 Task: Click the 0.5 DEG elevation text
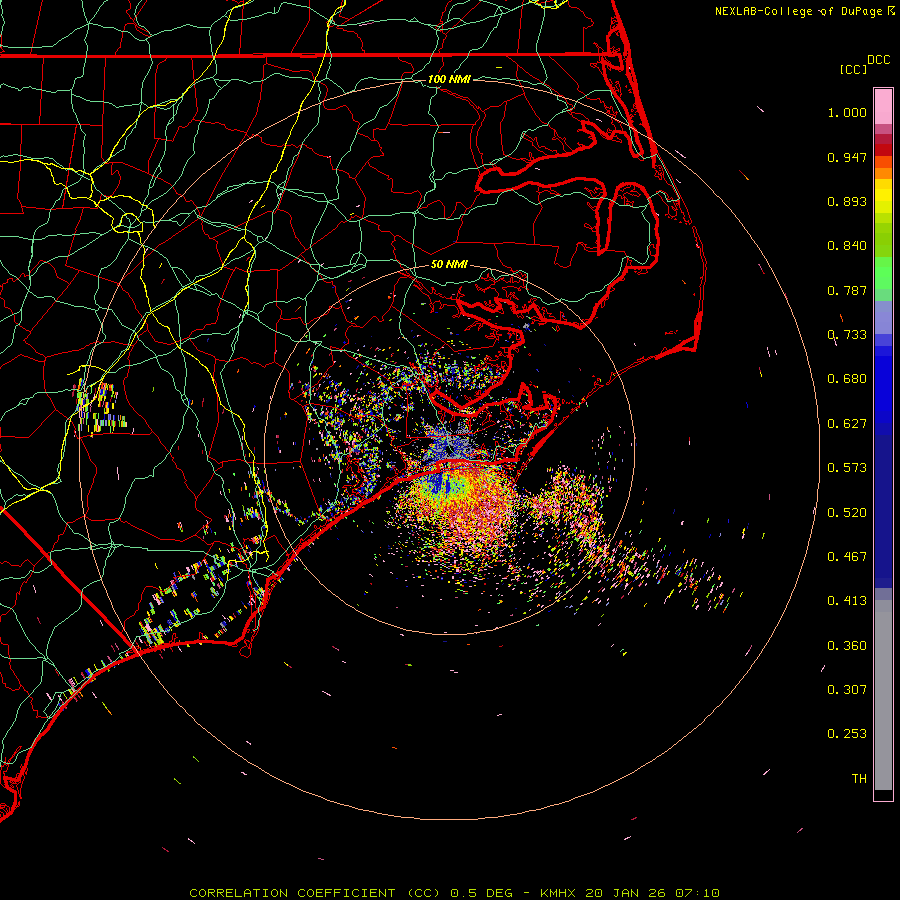click(483, 893)
